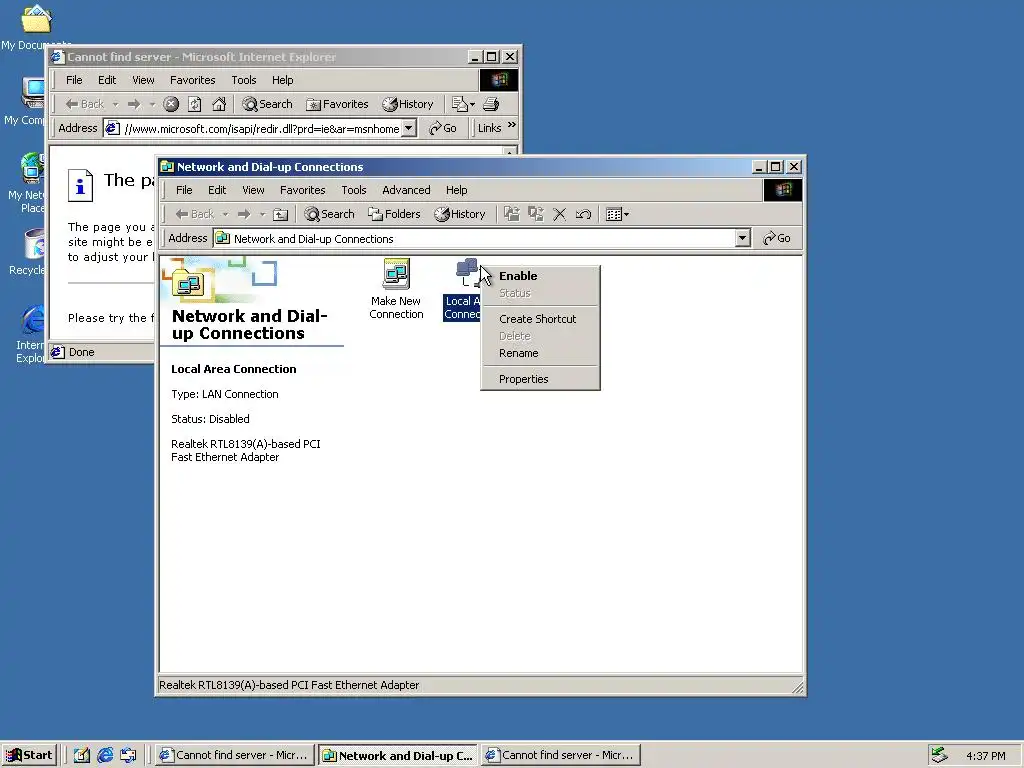
Task: Open Favorites menu in Network and Dial-up Connections
Action: [302, 190]
